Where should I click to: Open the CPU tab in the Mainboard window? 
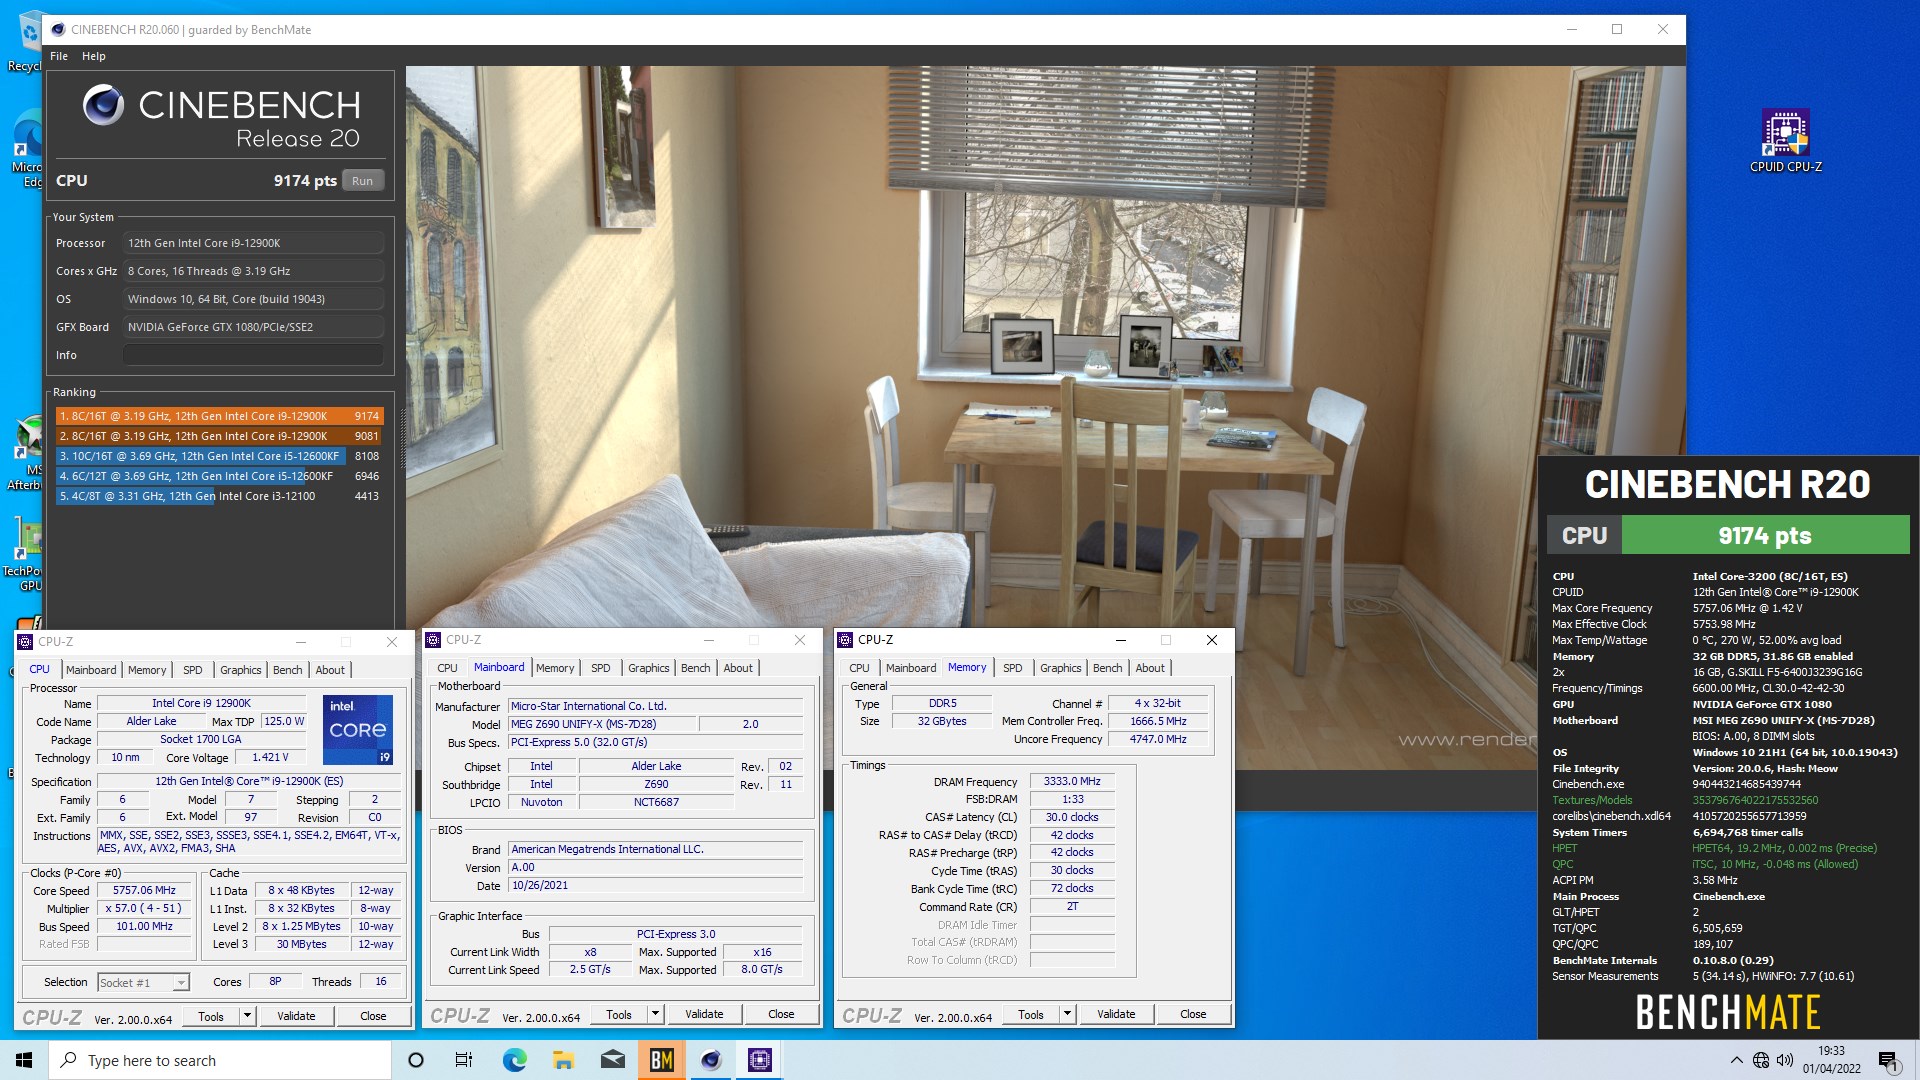[x=447, y=668]
